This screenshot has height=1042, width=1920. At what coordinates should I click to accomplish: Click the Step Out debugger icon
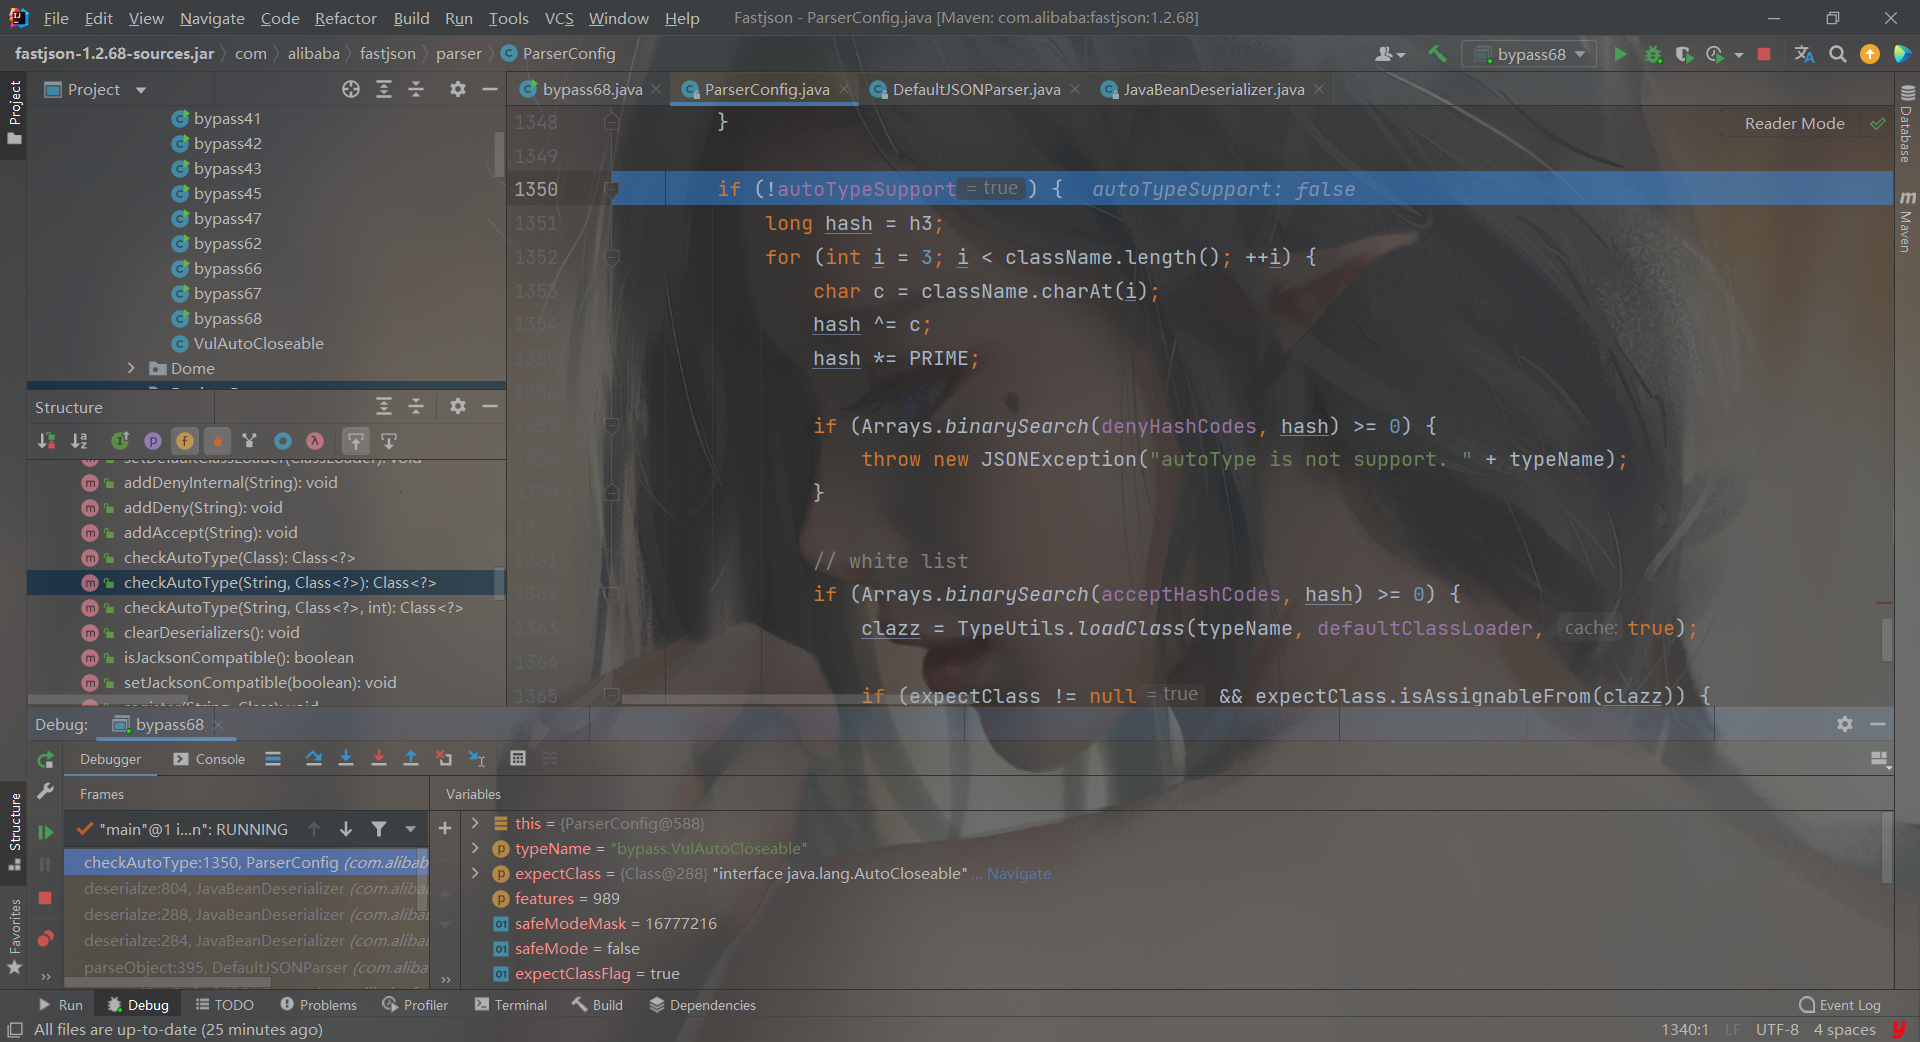coord(410,759)
